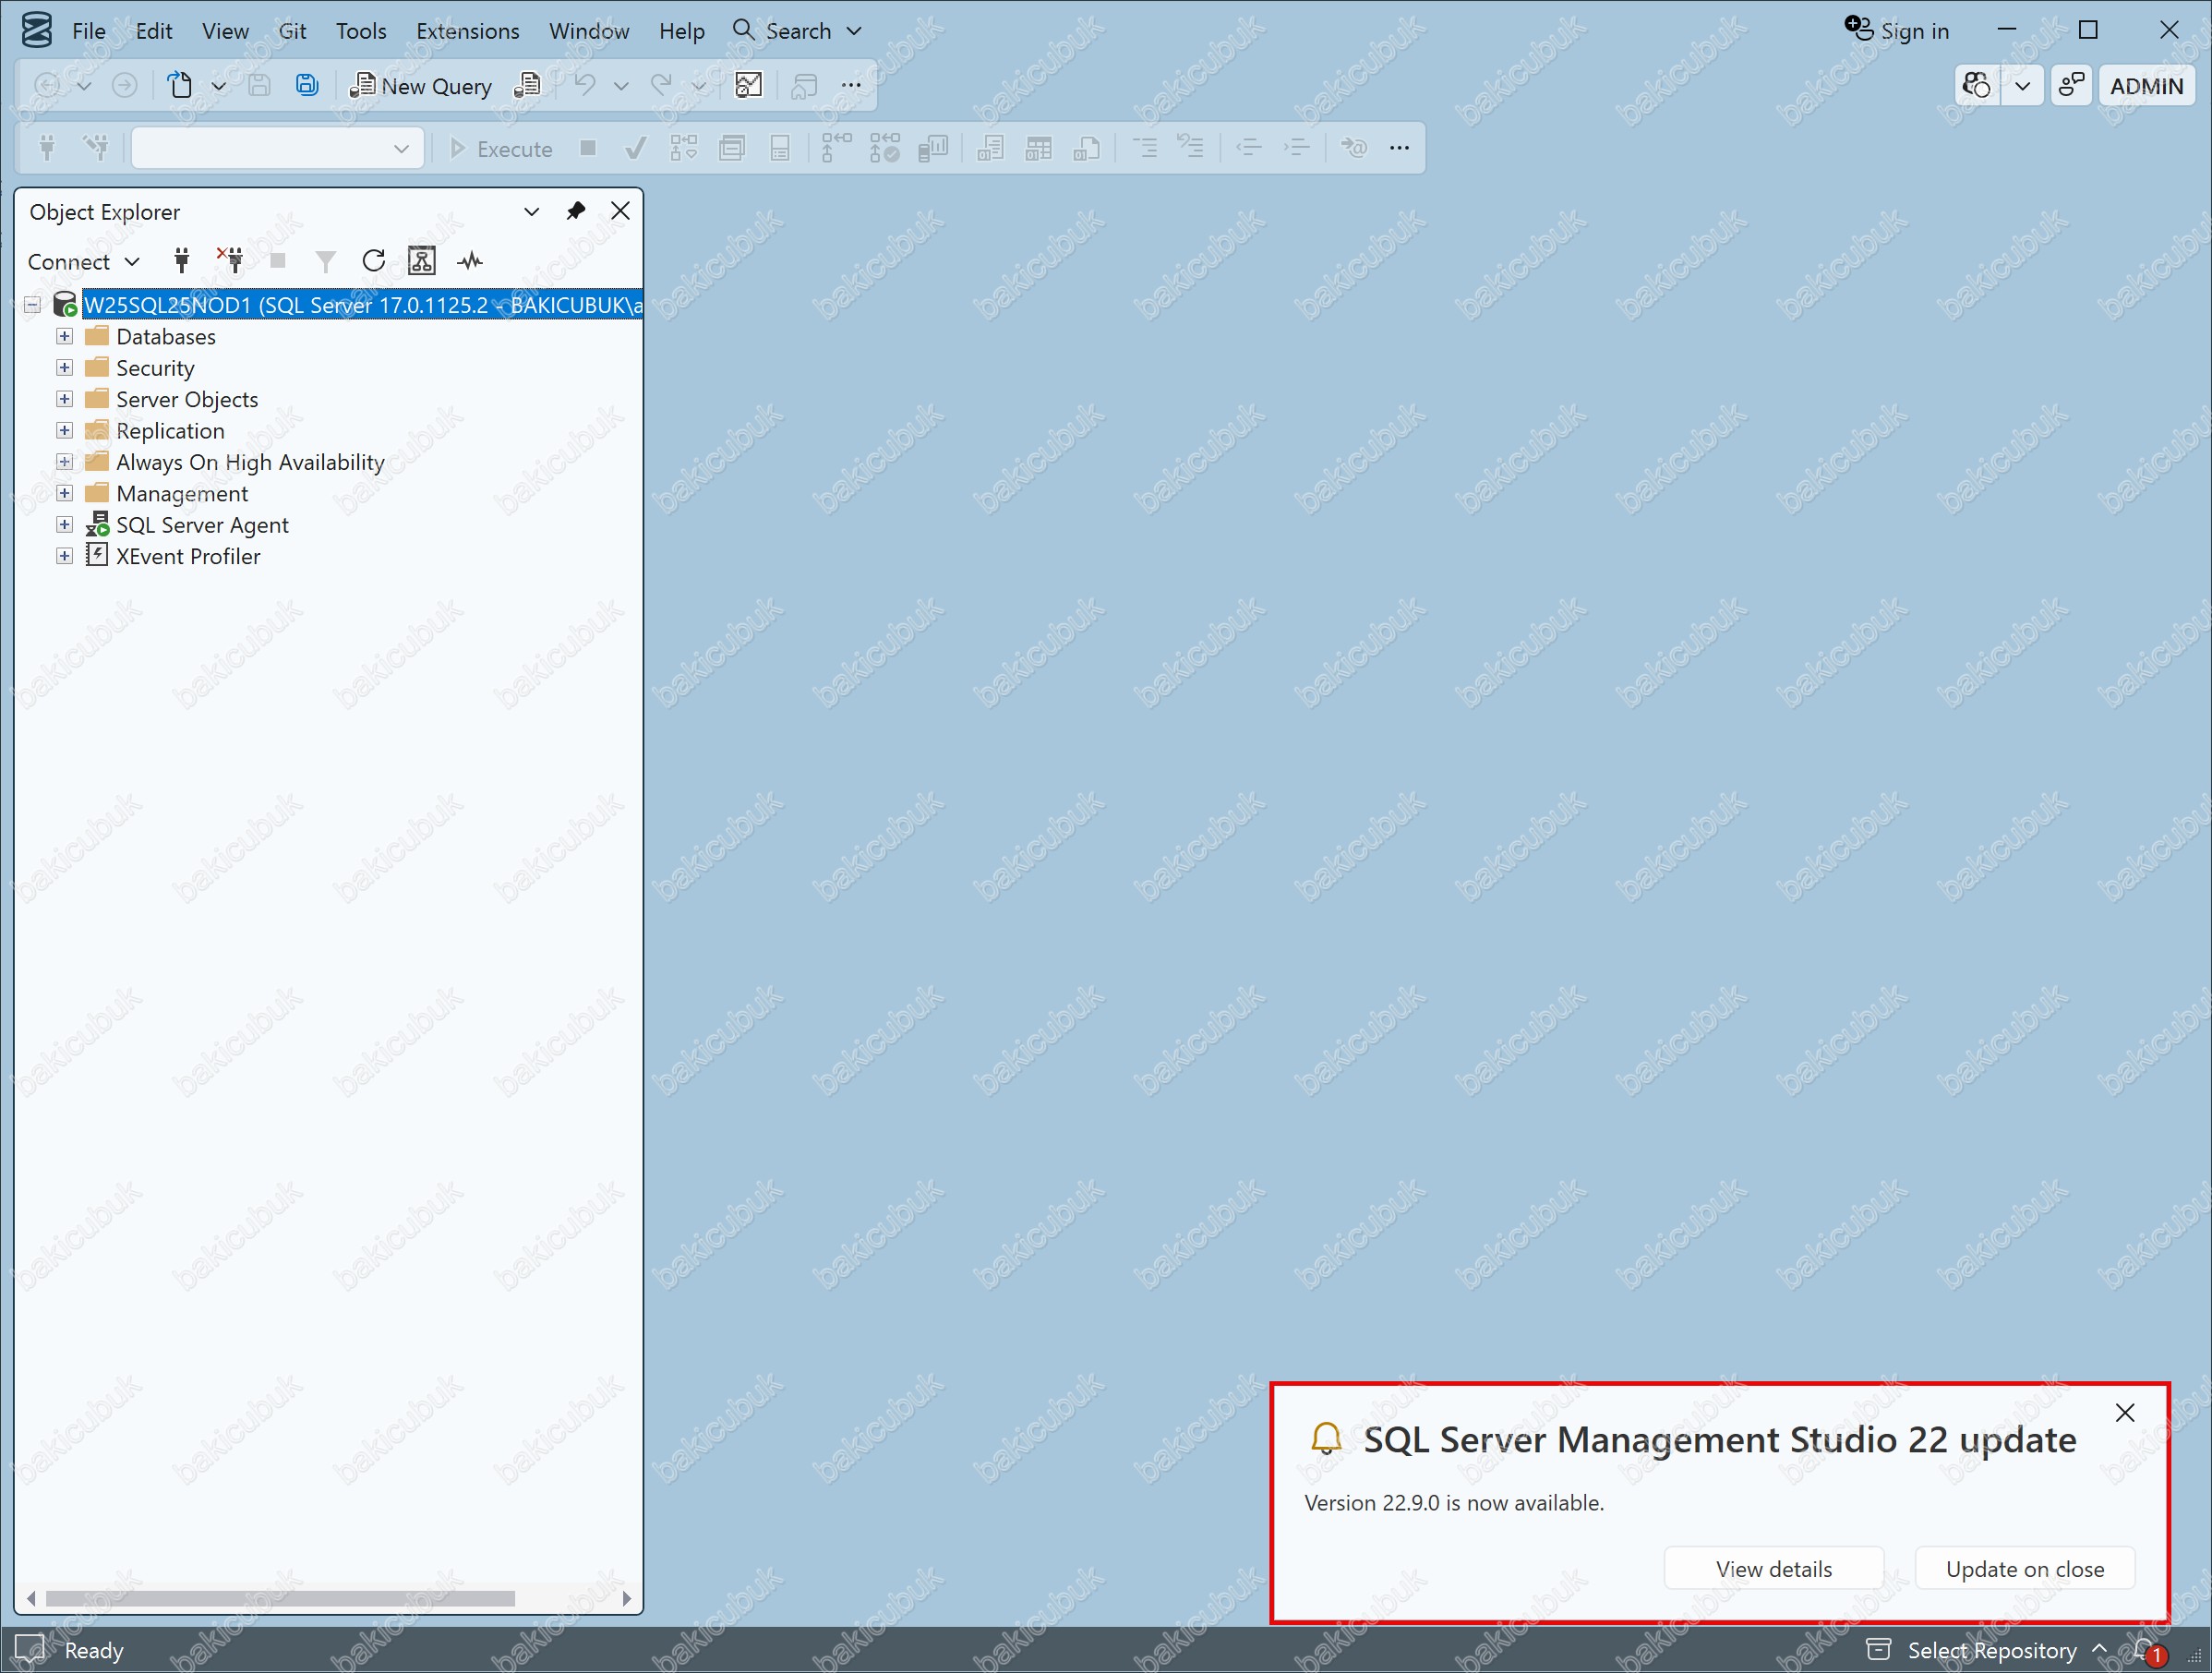Click the Undo arrow icon

585,85
